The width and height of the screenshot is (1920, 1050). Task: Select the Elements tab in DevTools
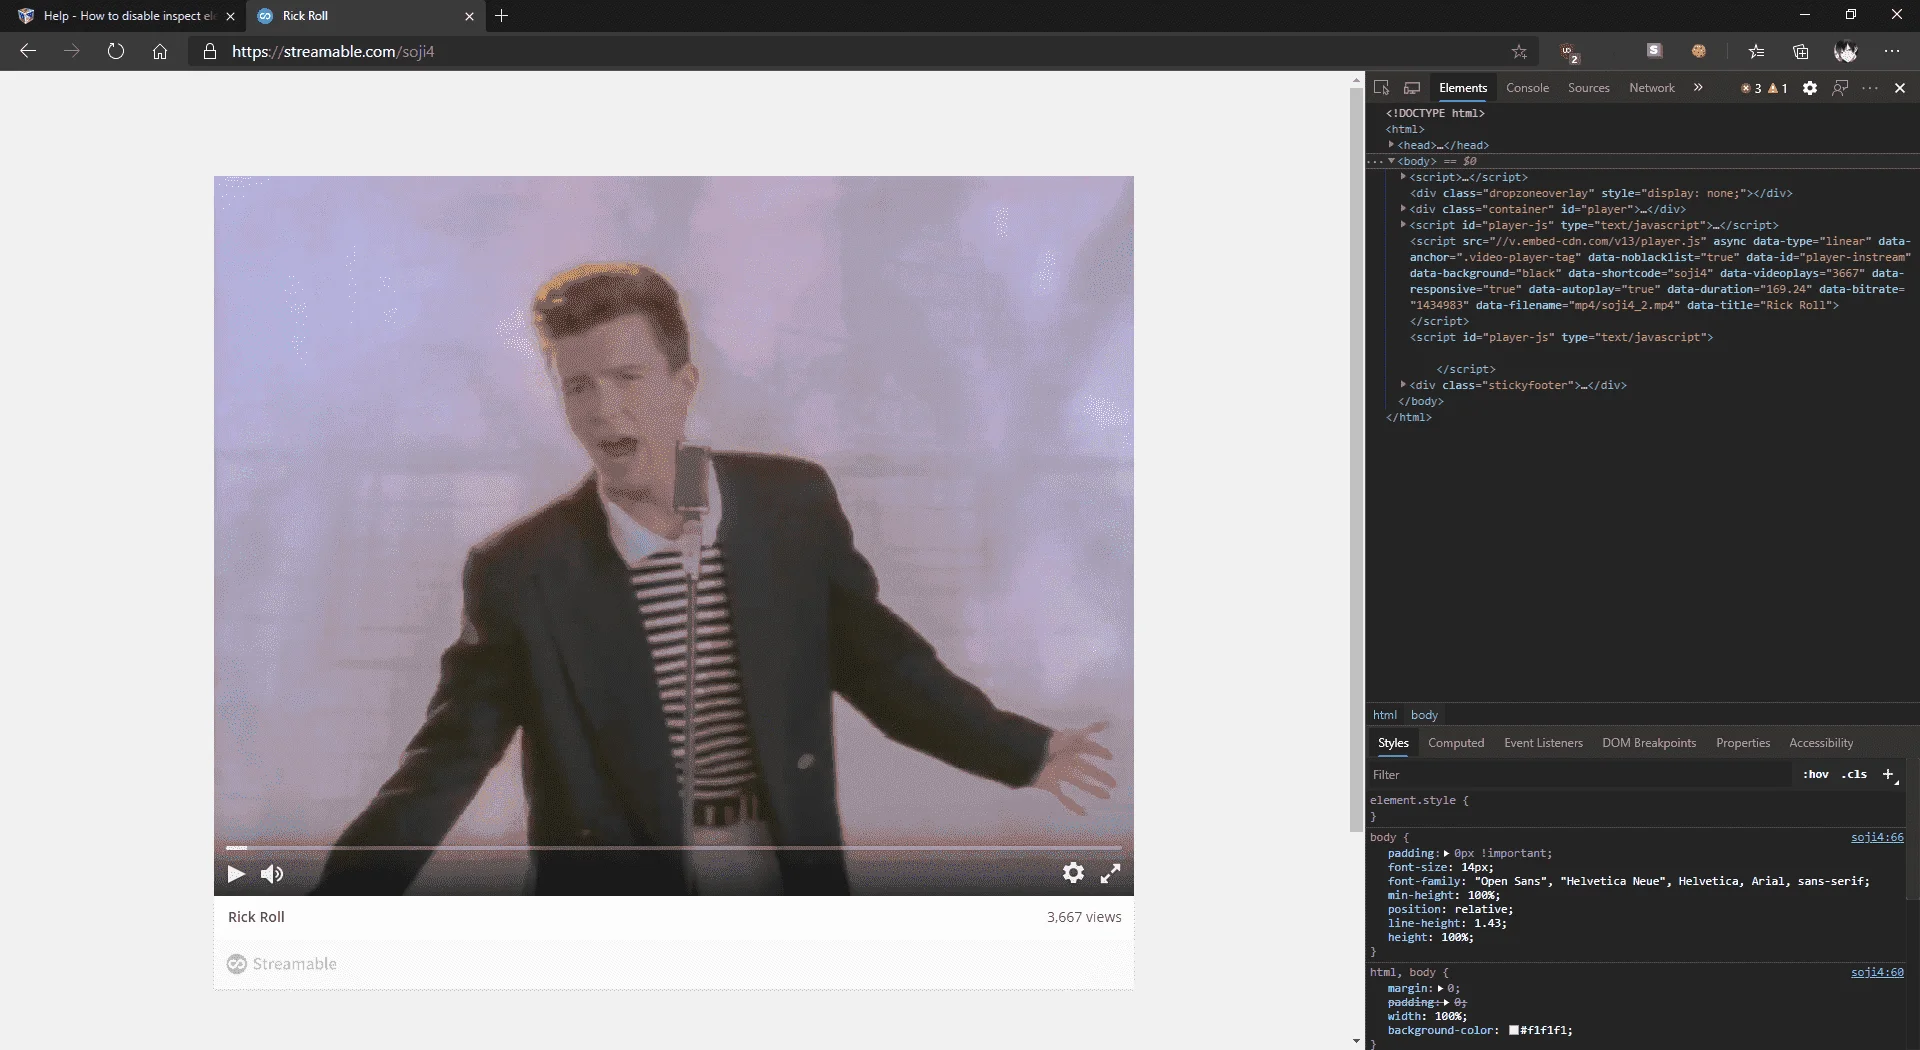1463,88
